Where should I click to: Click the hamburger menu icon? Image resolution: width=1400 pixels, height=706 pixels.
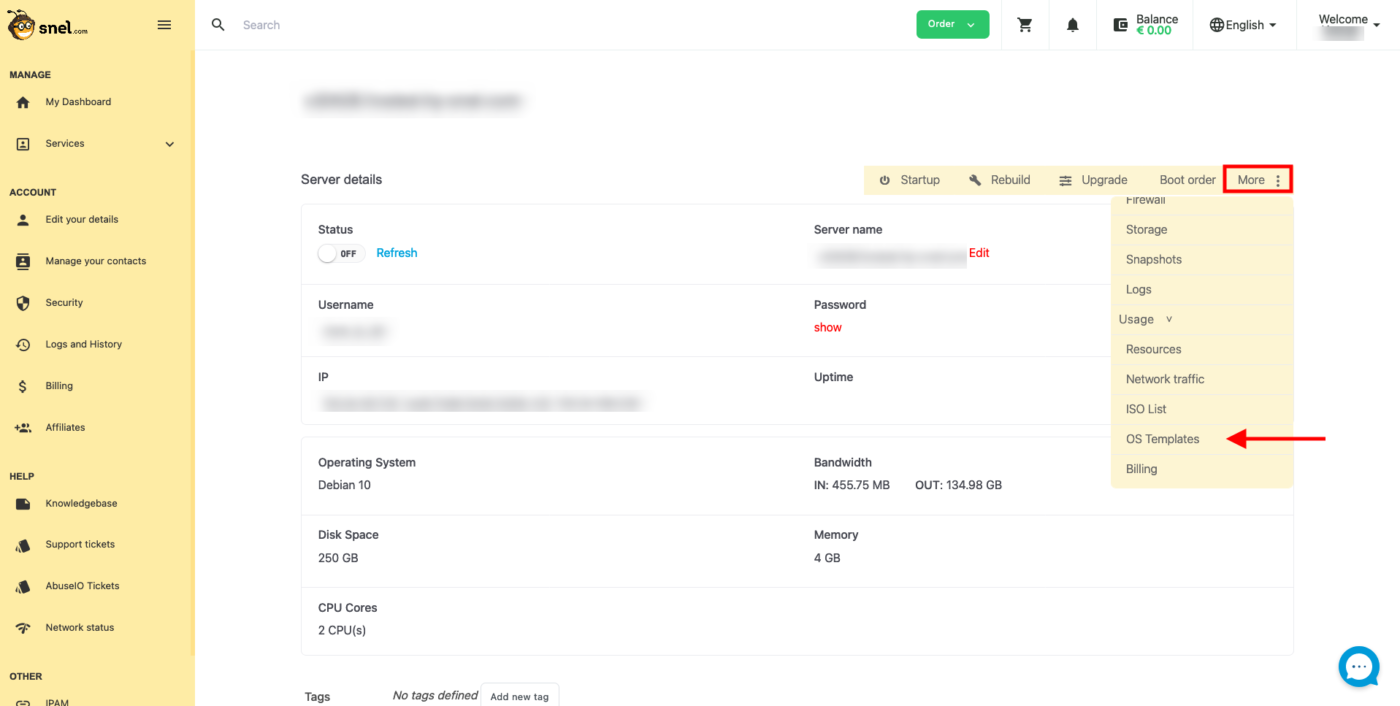point(164,25)
